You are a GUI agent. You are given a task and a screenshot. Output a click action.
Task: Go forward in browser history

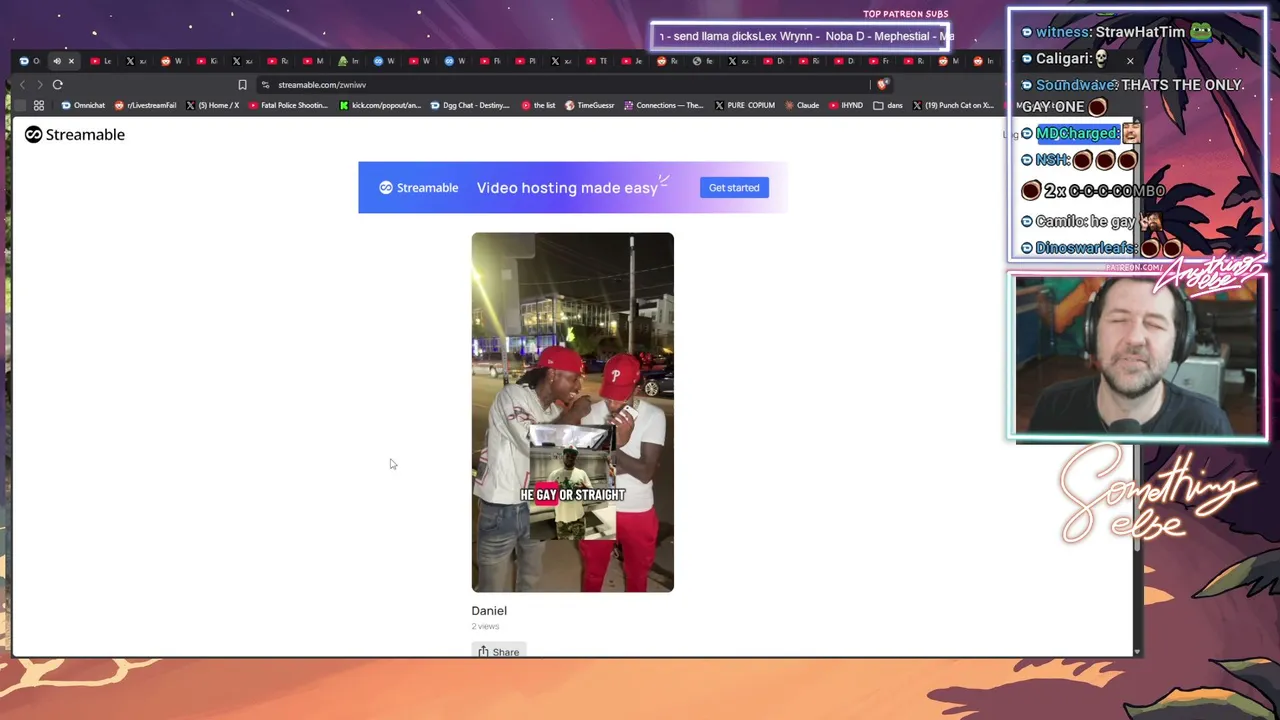[40, 85]
